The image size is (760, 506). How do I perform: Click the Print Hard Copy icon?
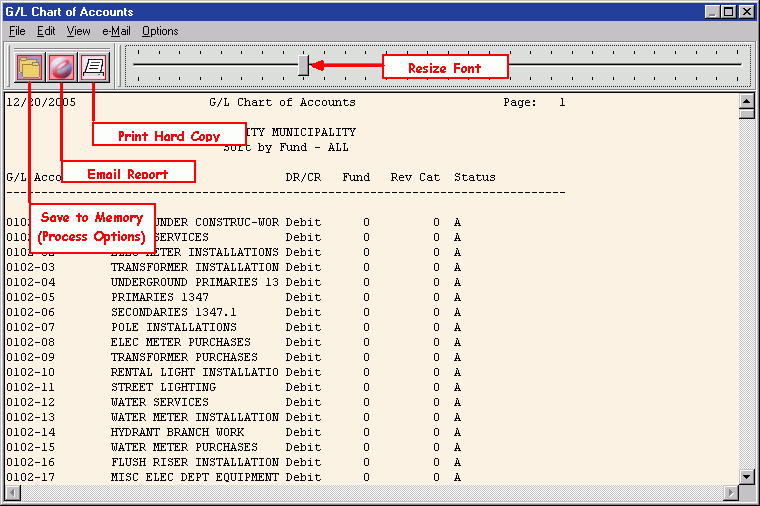[x=94, y=67]
